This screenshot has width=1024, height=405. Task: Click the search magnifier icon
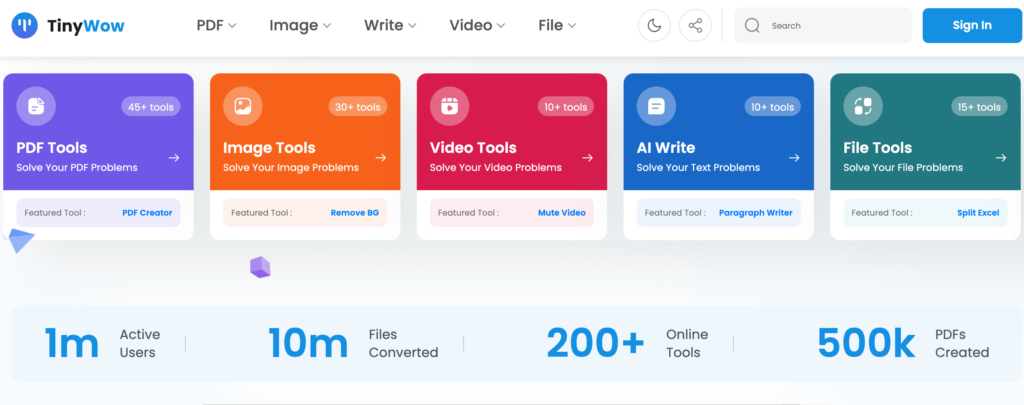coord(753,25)
